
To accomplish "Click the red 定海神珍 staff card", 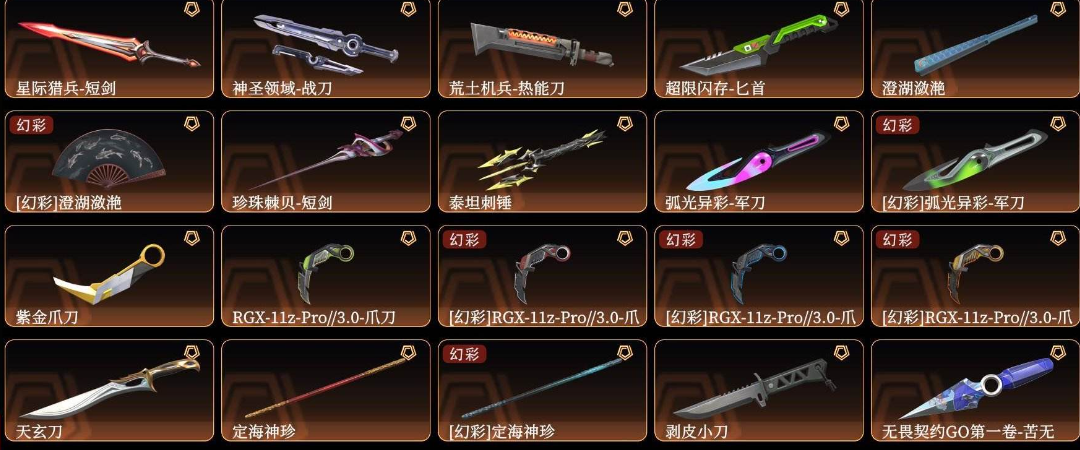I will pyautogui.click(x=326, y=390).
